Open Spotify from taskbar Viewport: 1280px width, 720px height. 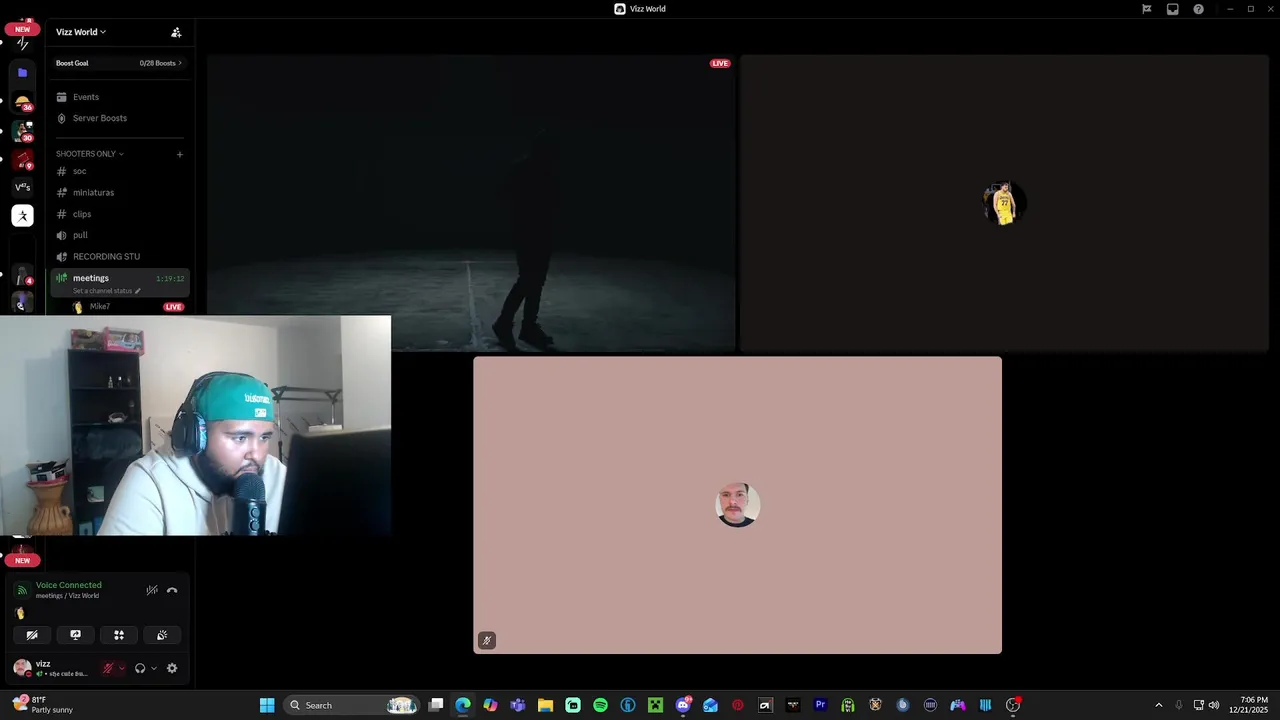pos(600,705)
